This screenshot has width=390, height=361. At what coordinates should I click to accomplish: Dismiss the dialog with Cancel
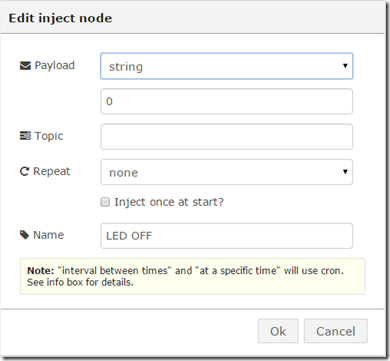pos(336,331)
